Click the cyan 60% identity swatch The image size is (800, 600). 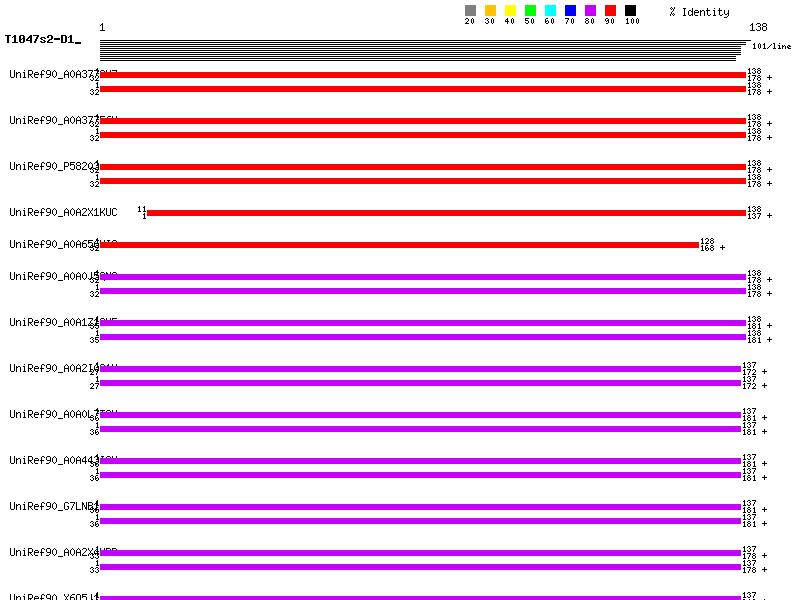click(550, 11)
